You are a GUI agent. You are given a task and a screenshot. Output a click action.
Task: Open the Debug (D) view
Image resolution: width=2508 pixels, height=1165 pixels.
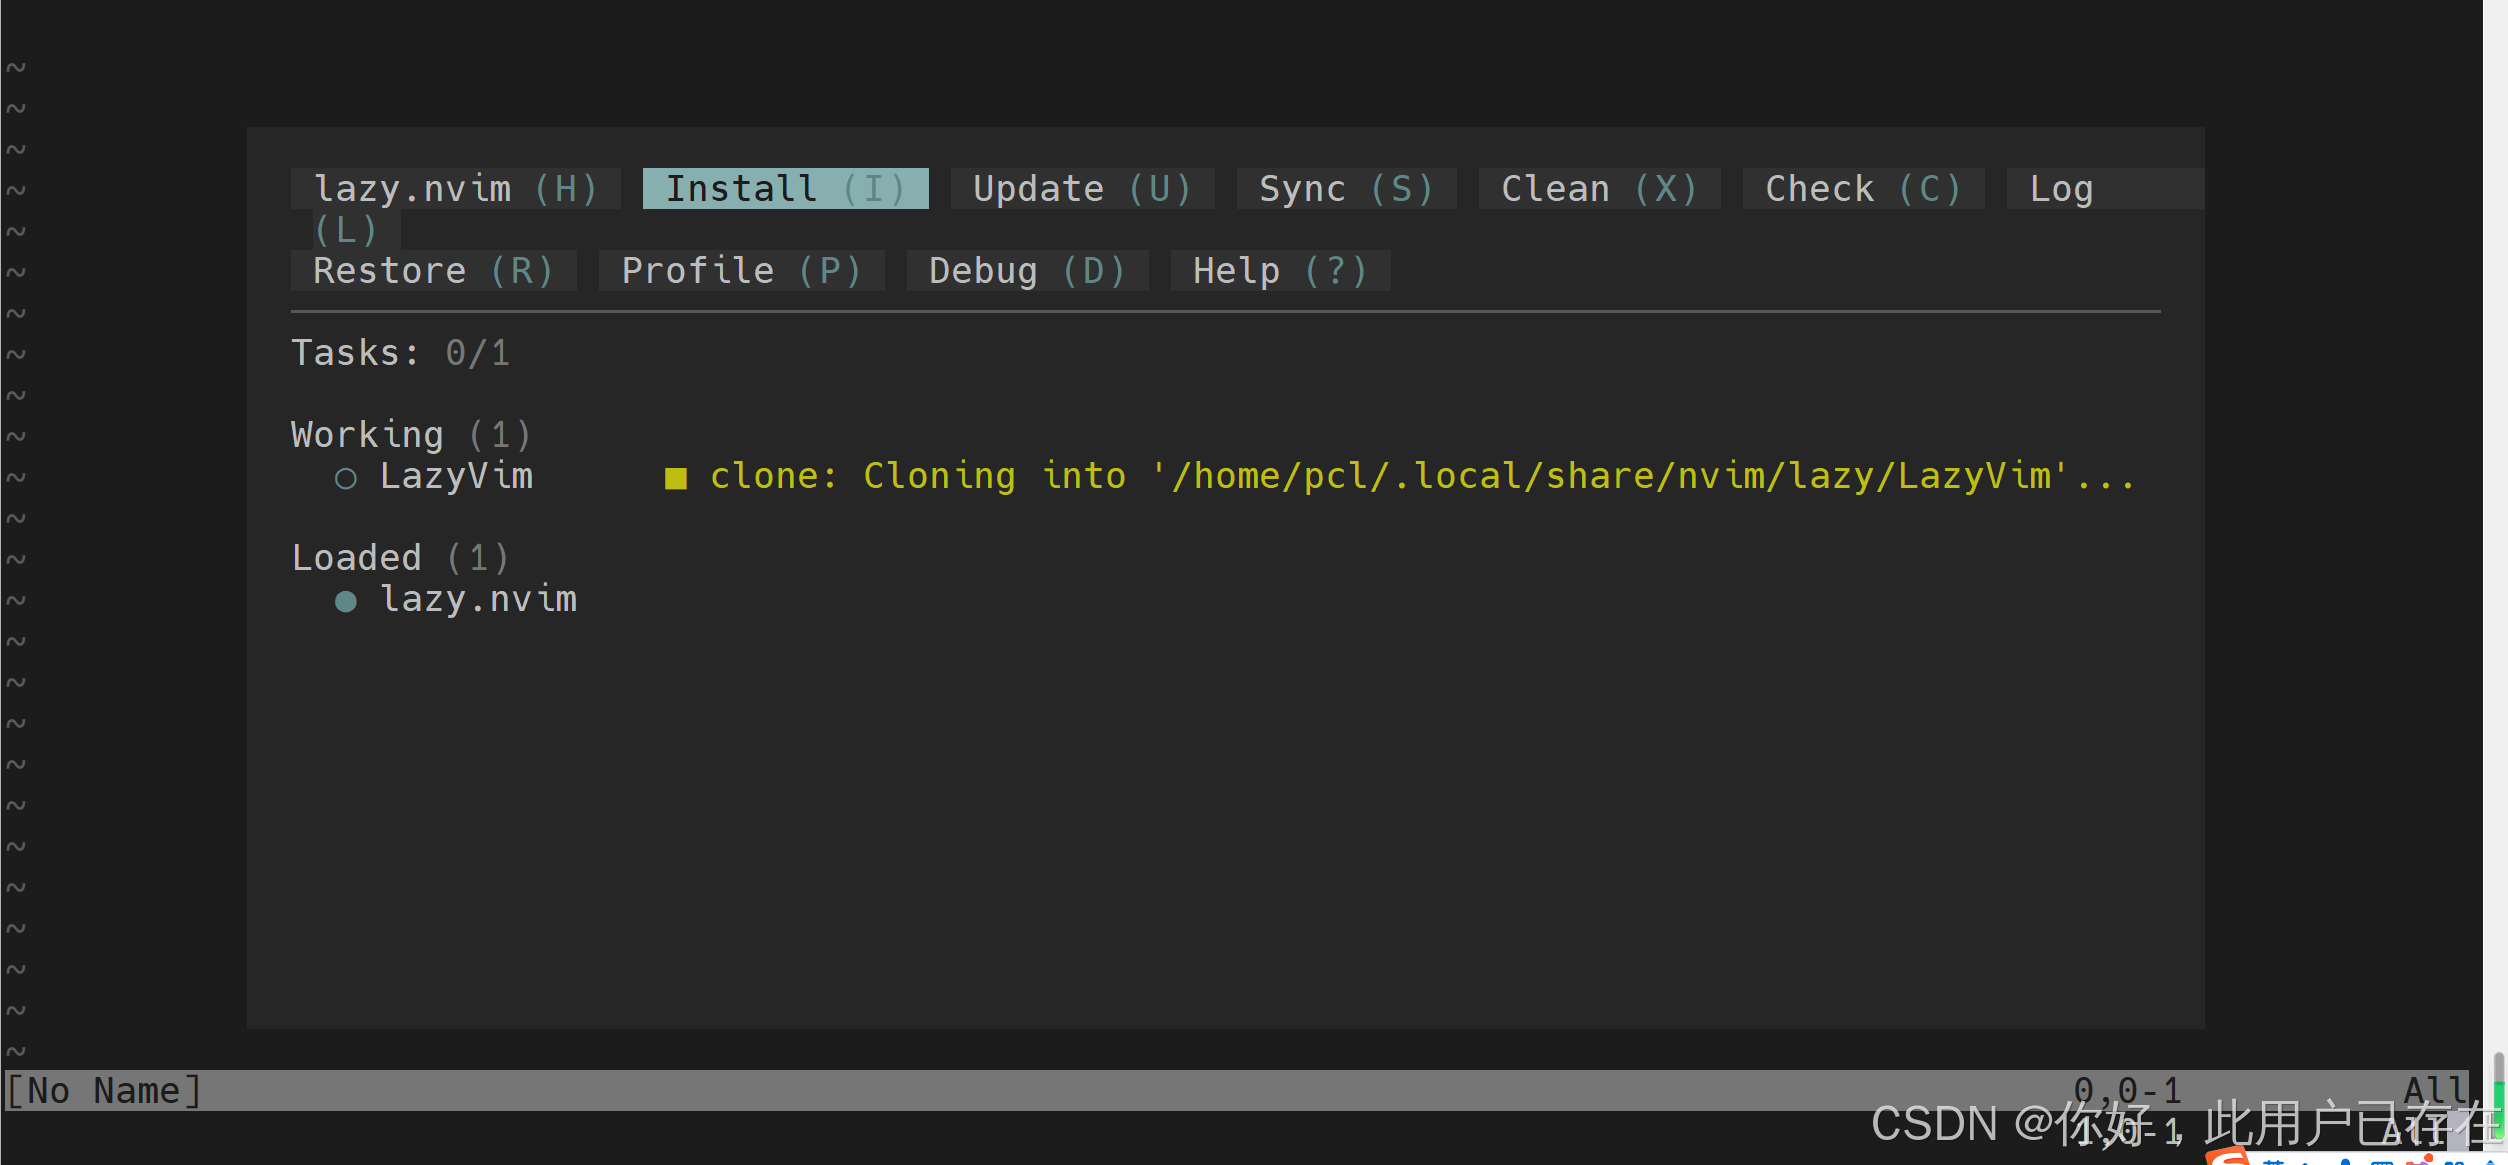[x=1027, y=271]
